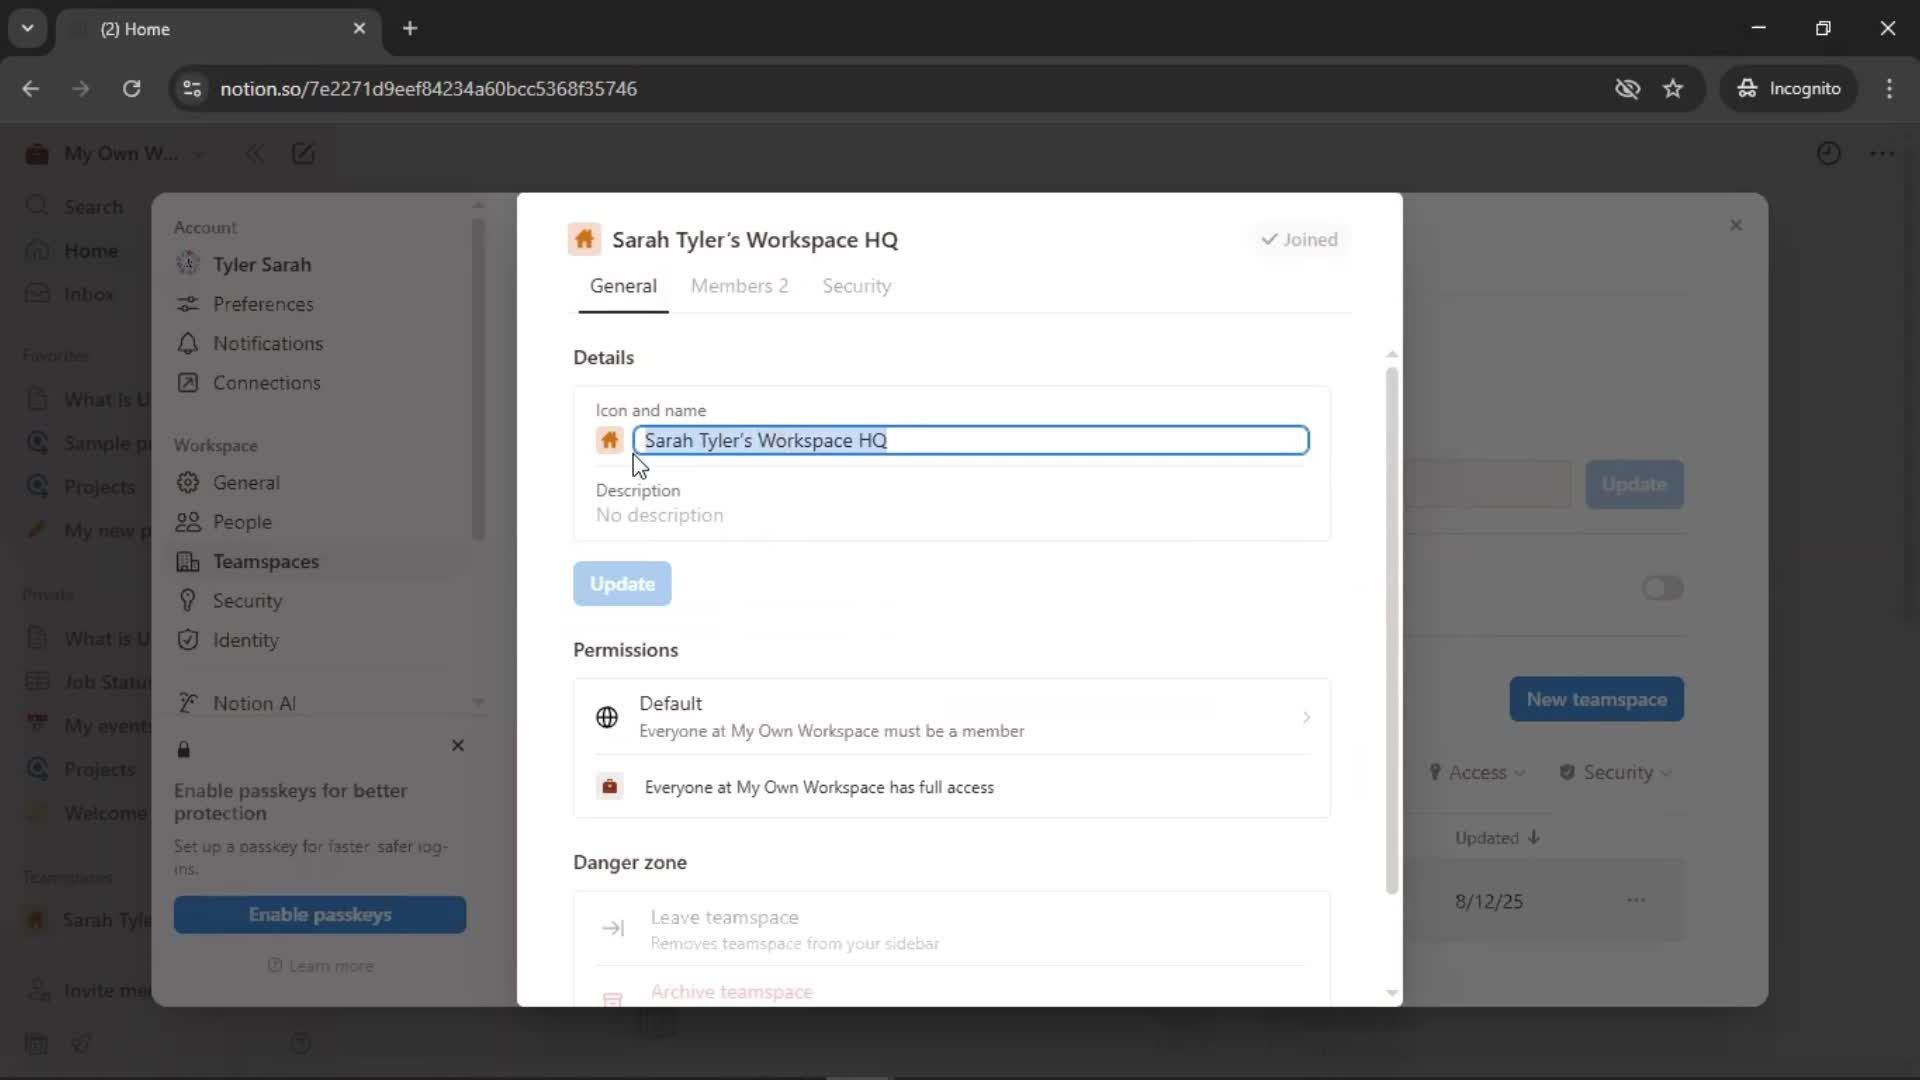The image size is (1920, 1080).
Task: Open the Security filter dropdown
Action: click(1616, 772)
